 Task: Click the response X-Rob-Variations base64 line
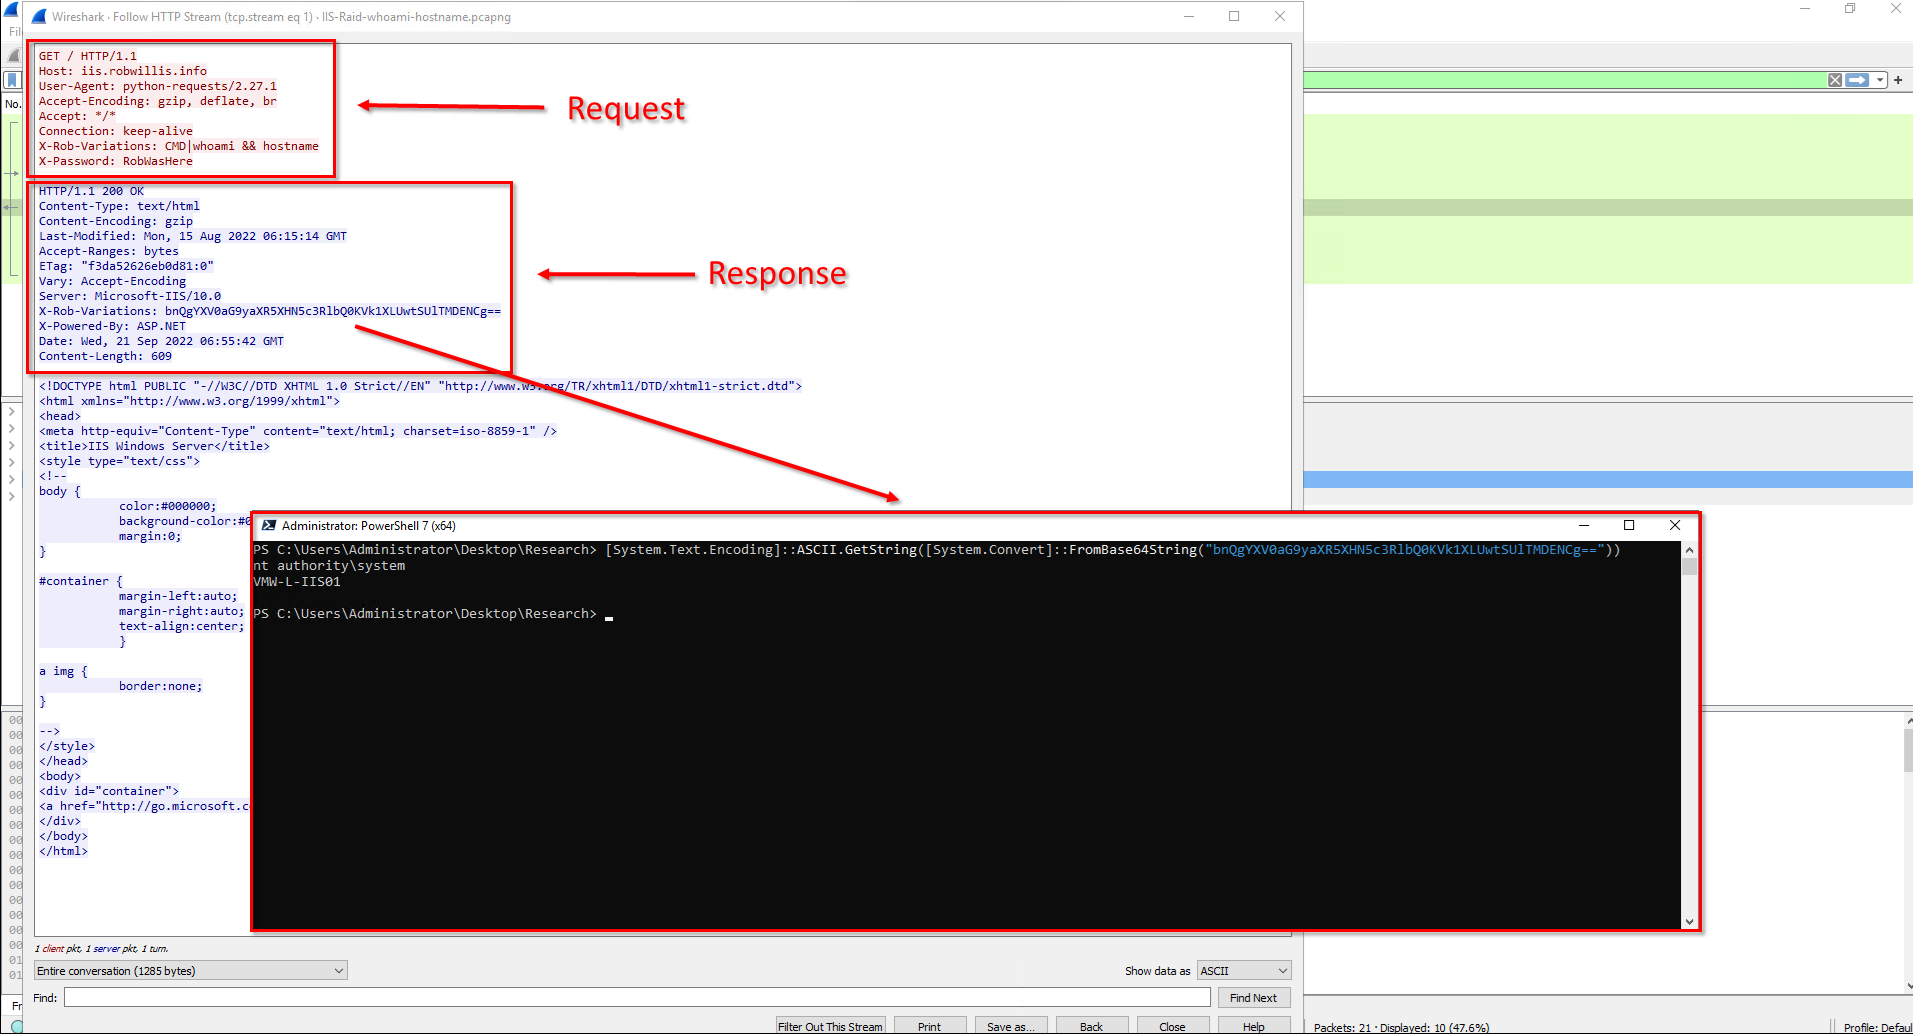[270, 311]
